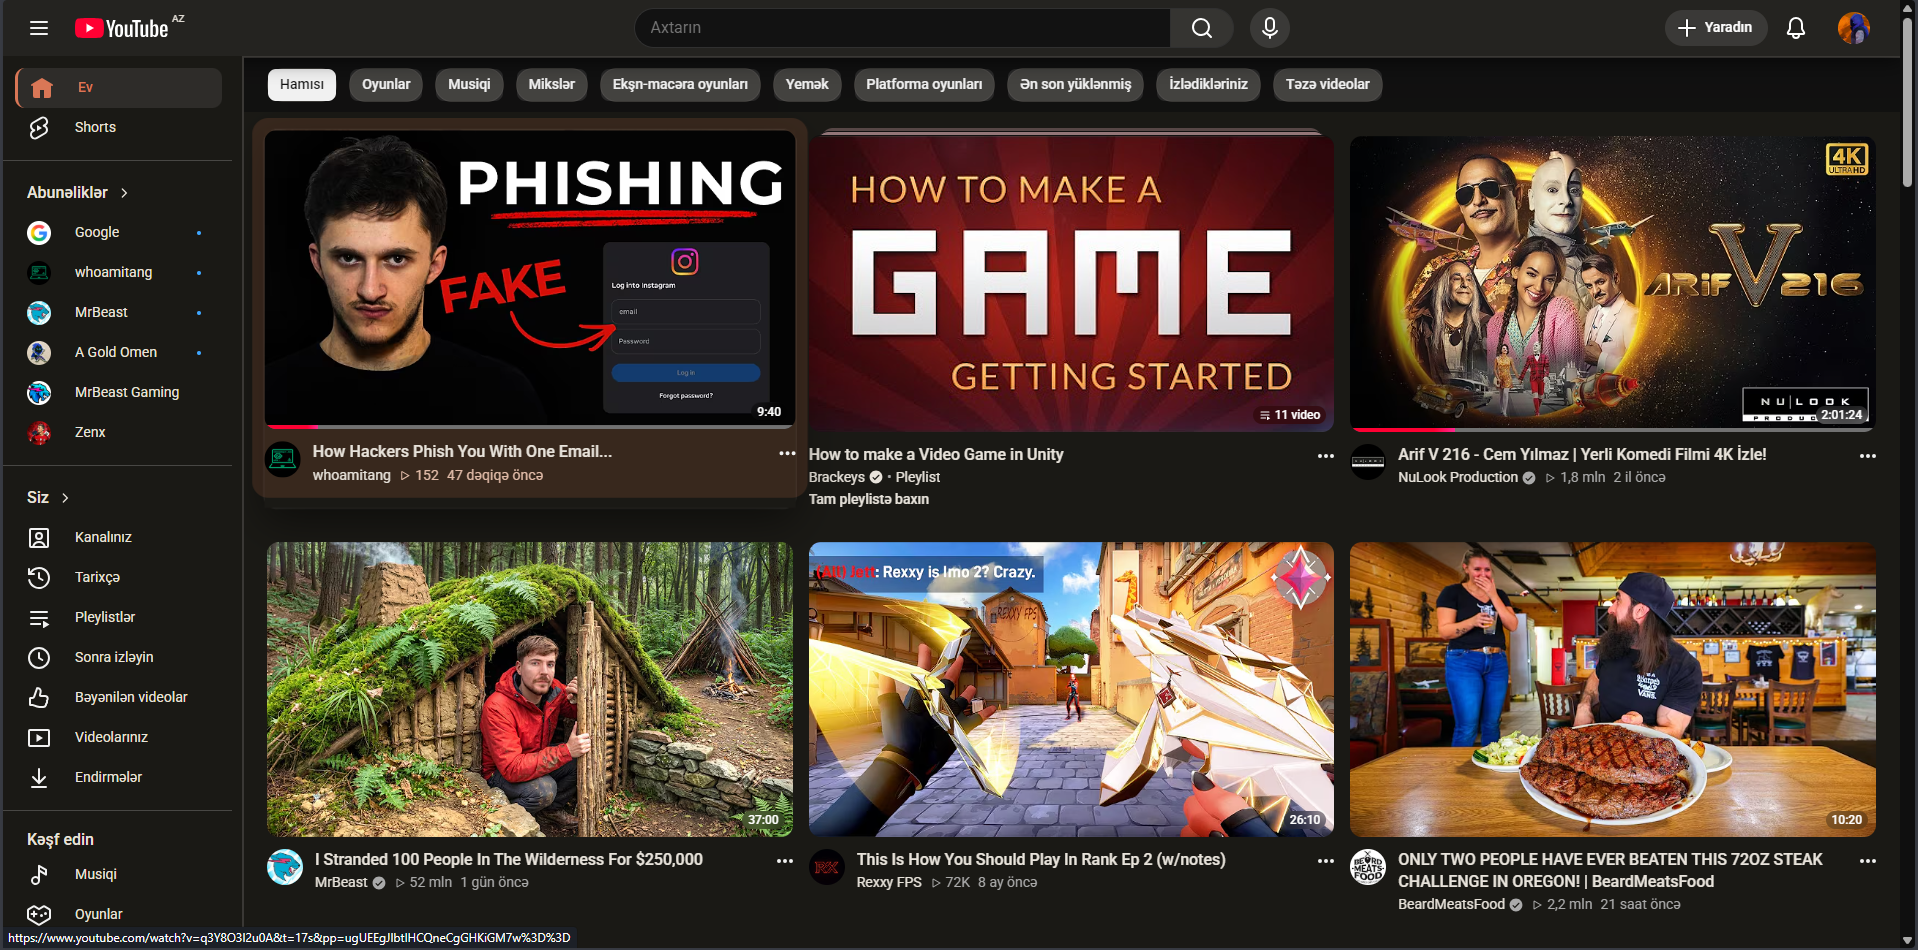Screen dimensions: 1918x950
Task: Select the Ən son yüklənmiş chip
Action: 1075,85
